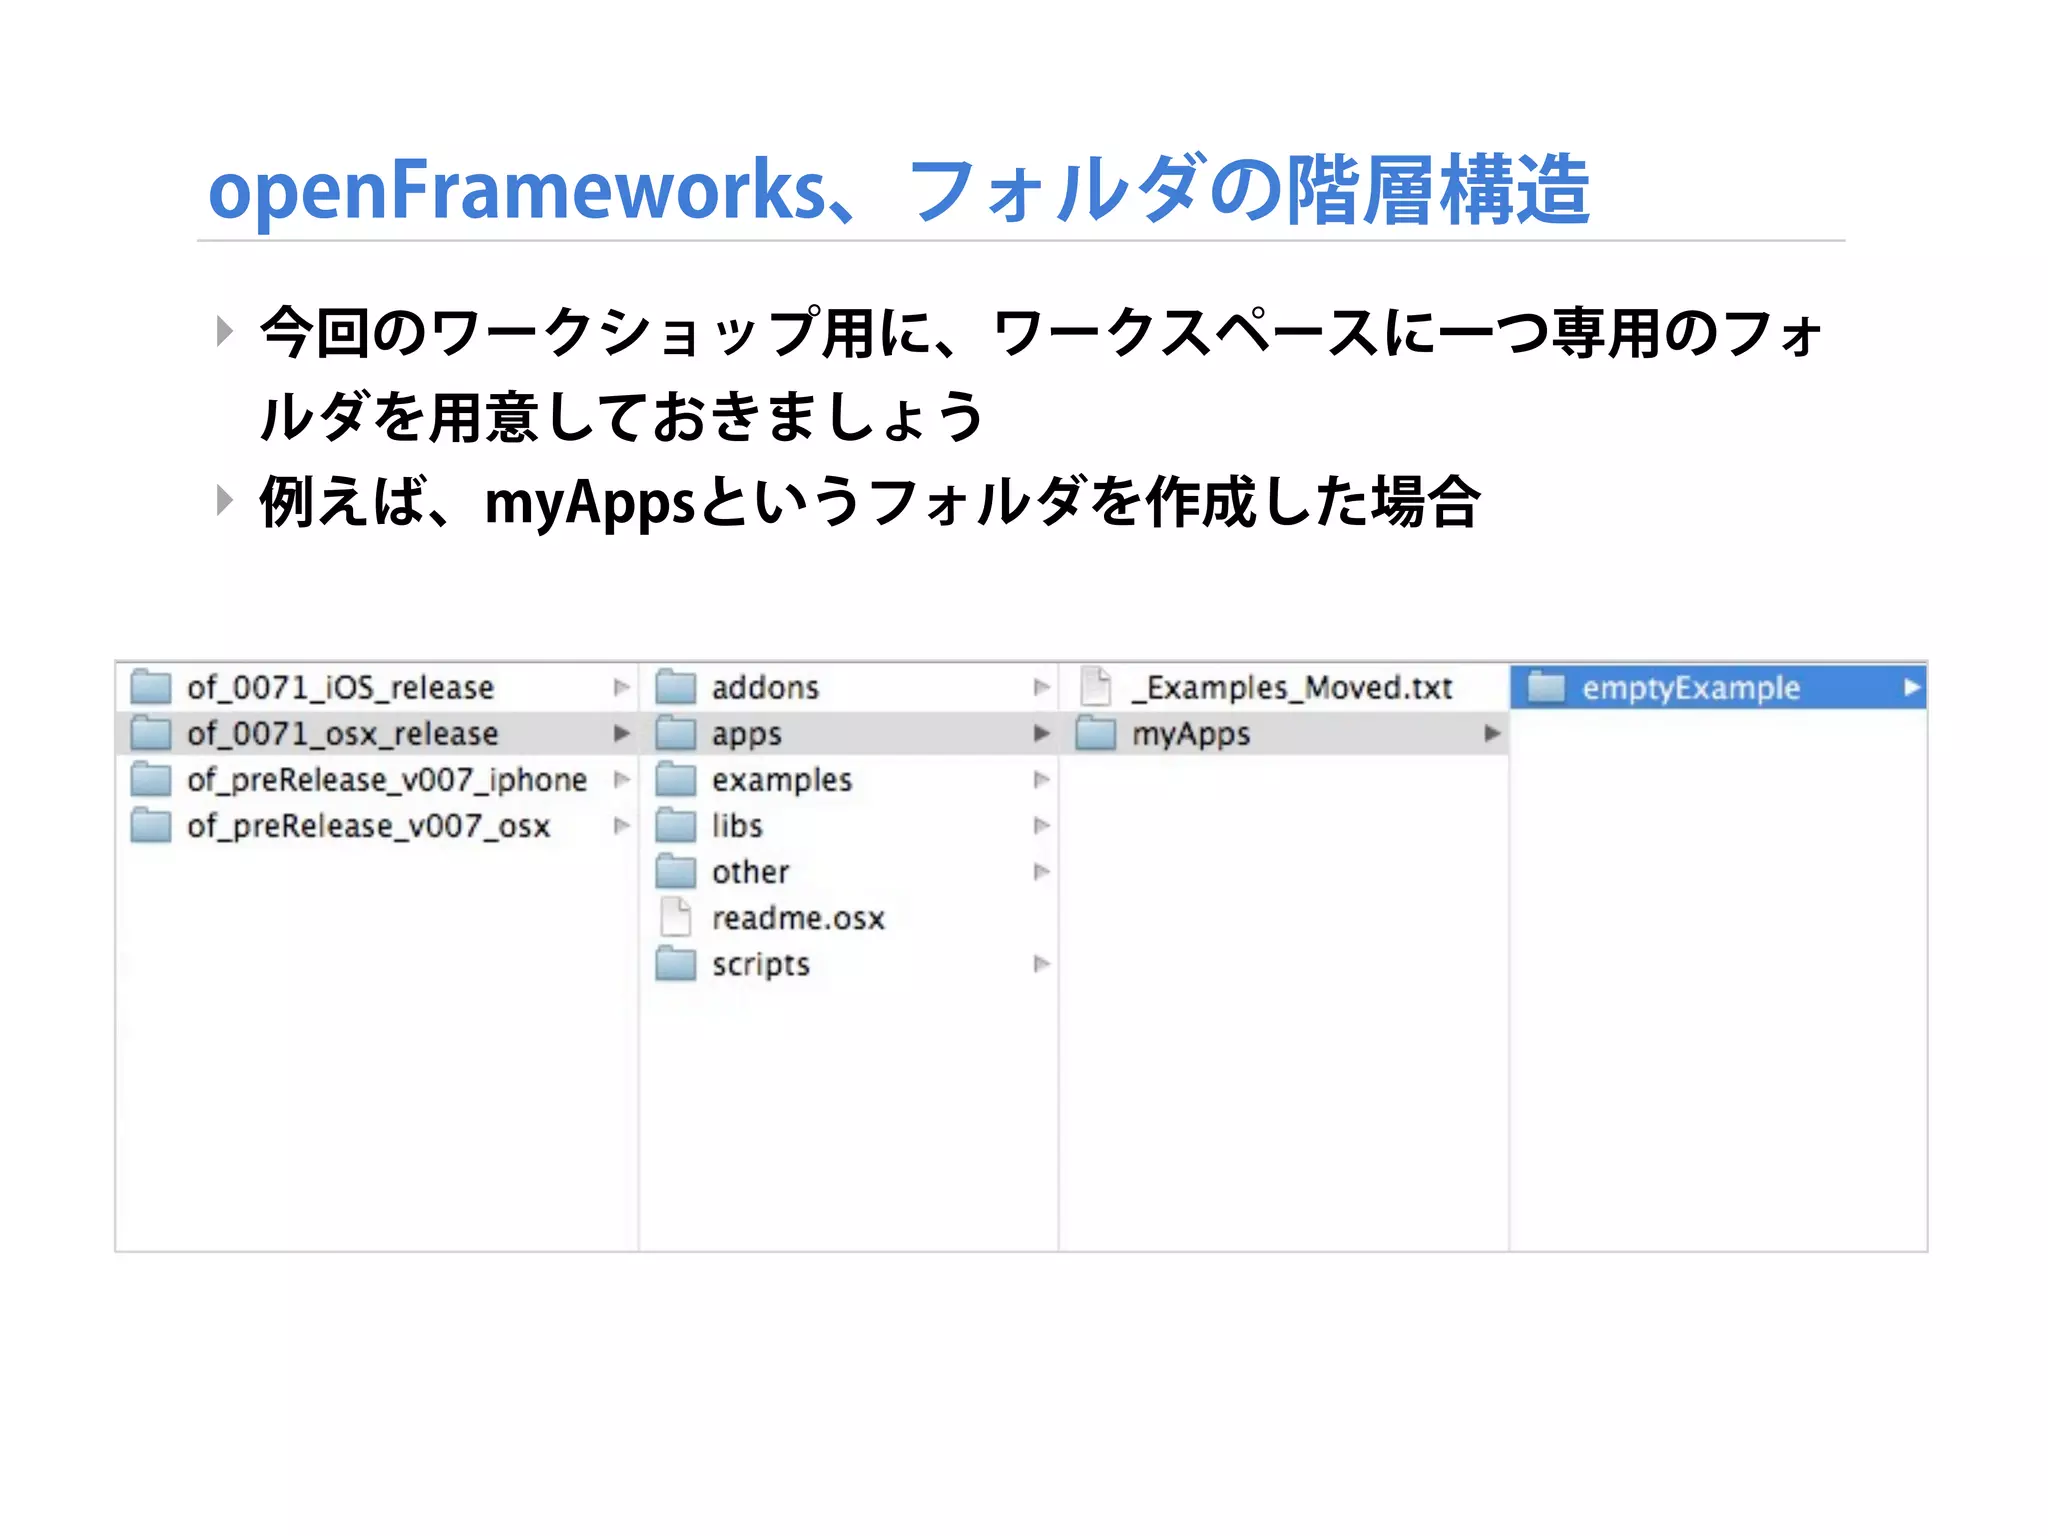Select the 'other' label

tap(750, 872)
